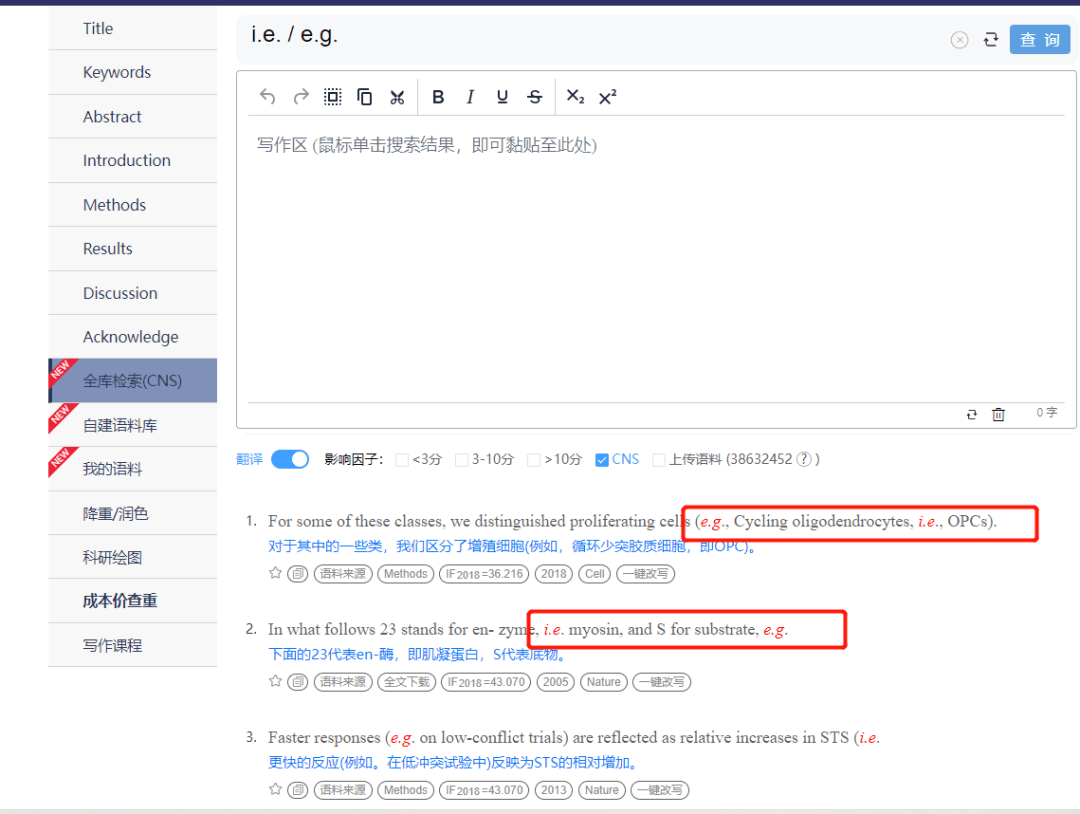Click the blue 查询 search button
This screenshot has width=1080, height=814.
1039,39
